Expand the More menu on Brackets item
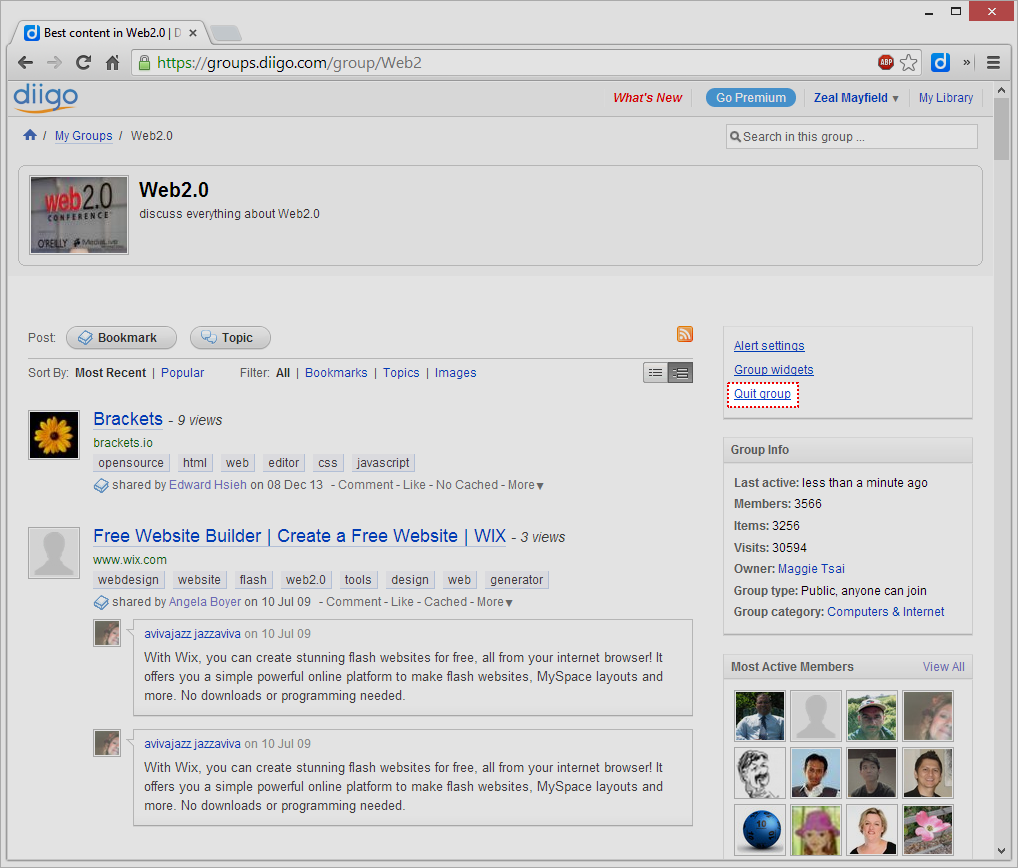 tap(525, 485)
